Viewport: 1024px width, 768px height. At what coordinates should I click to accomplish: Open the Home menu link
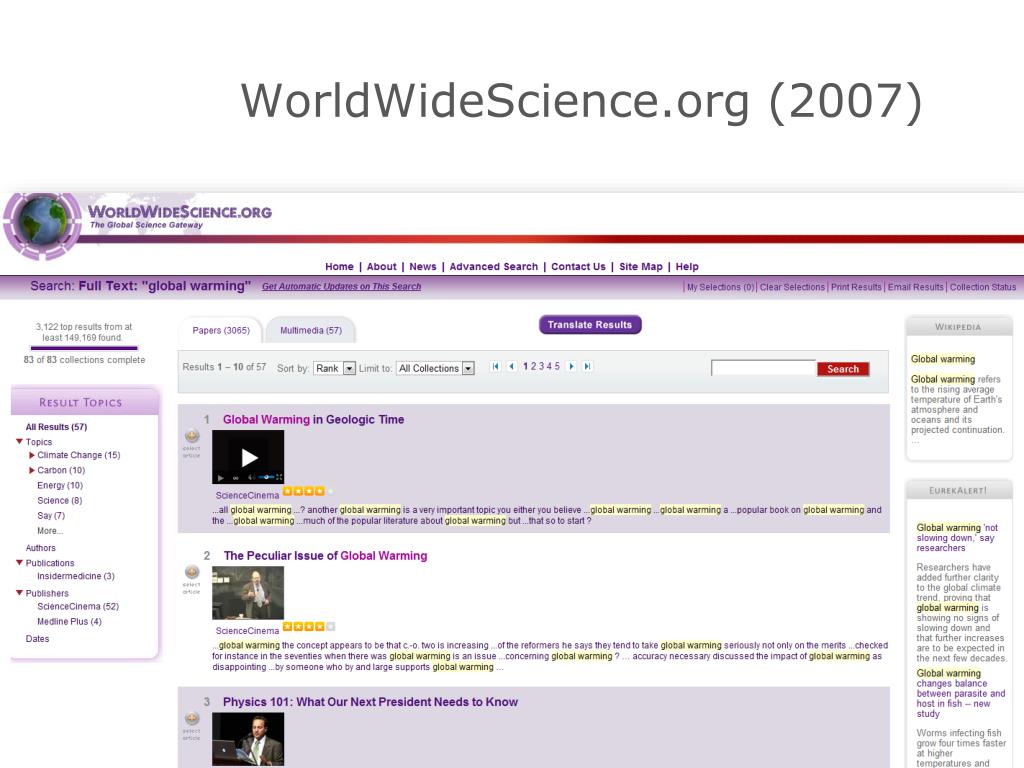click(340, 266)
